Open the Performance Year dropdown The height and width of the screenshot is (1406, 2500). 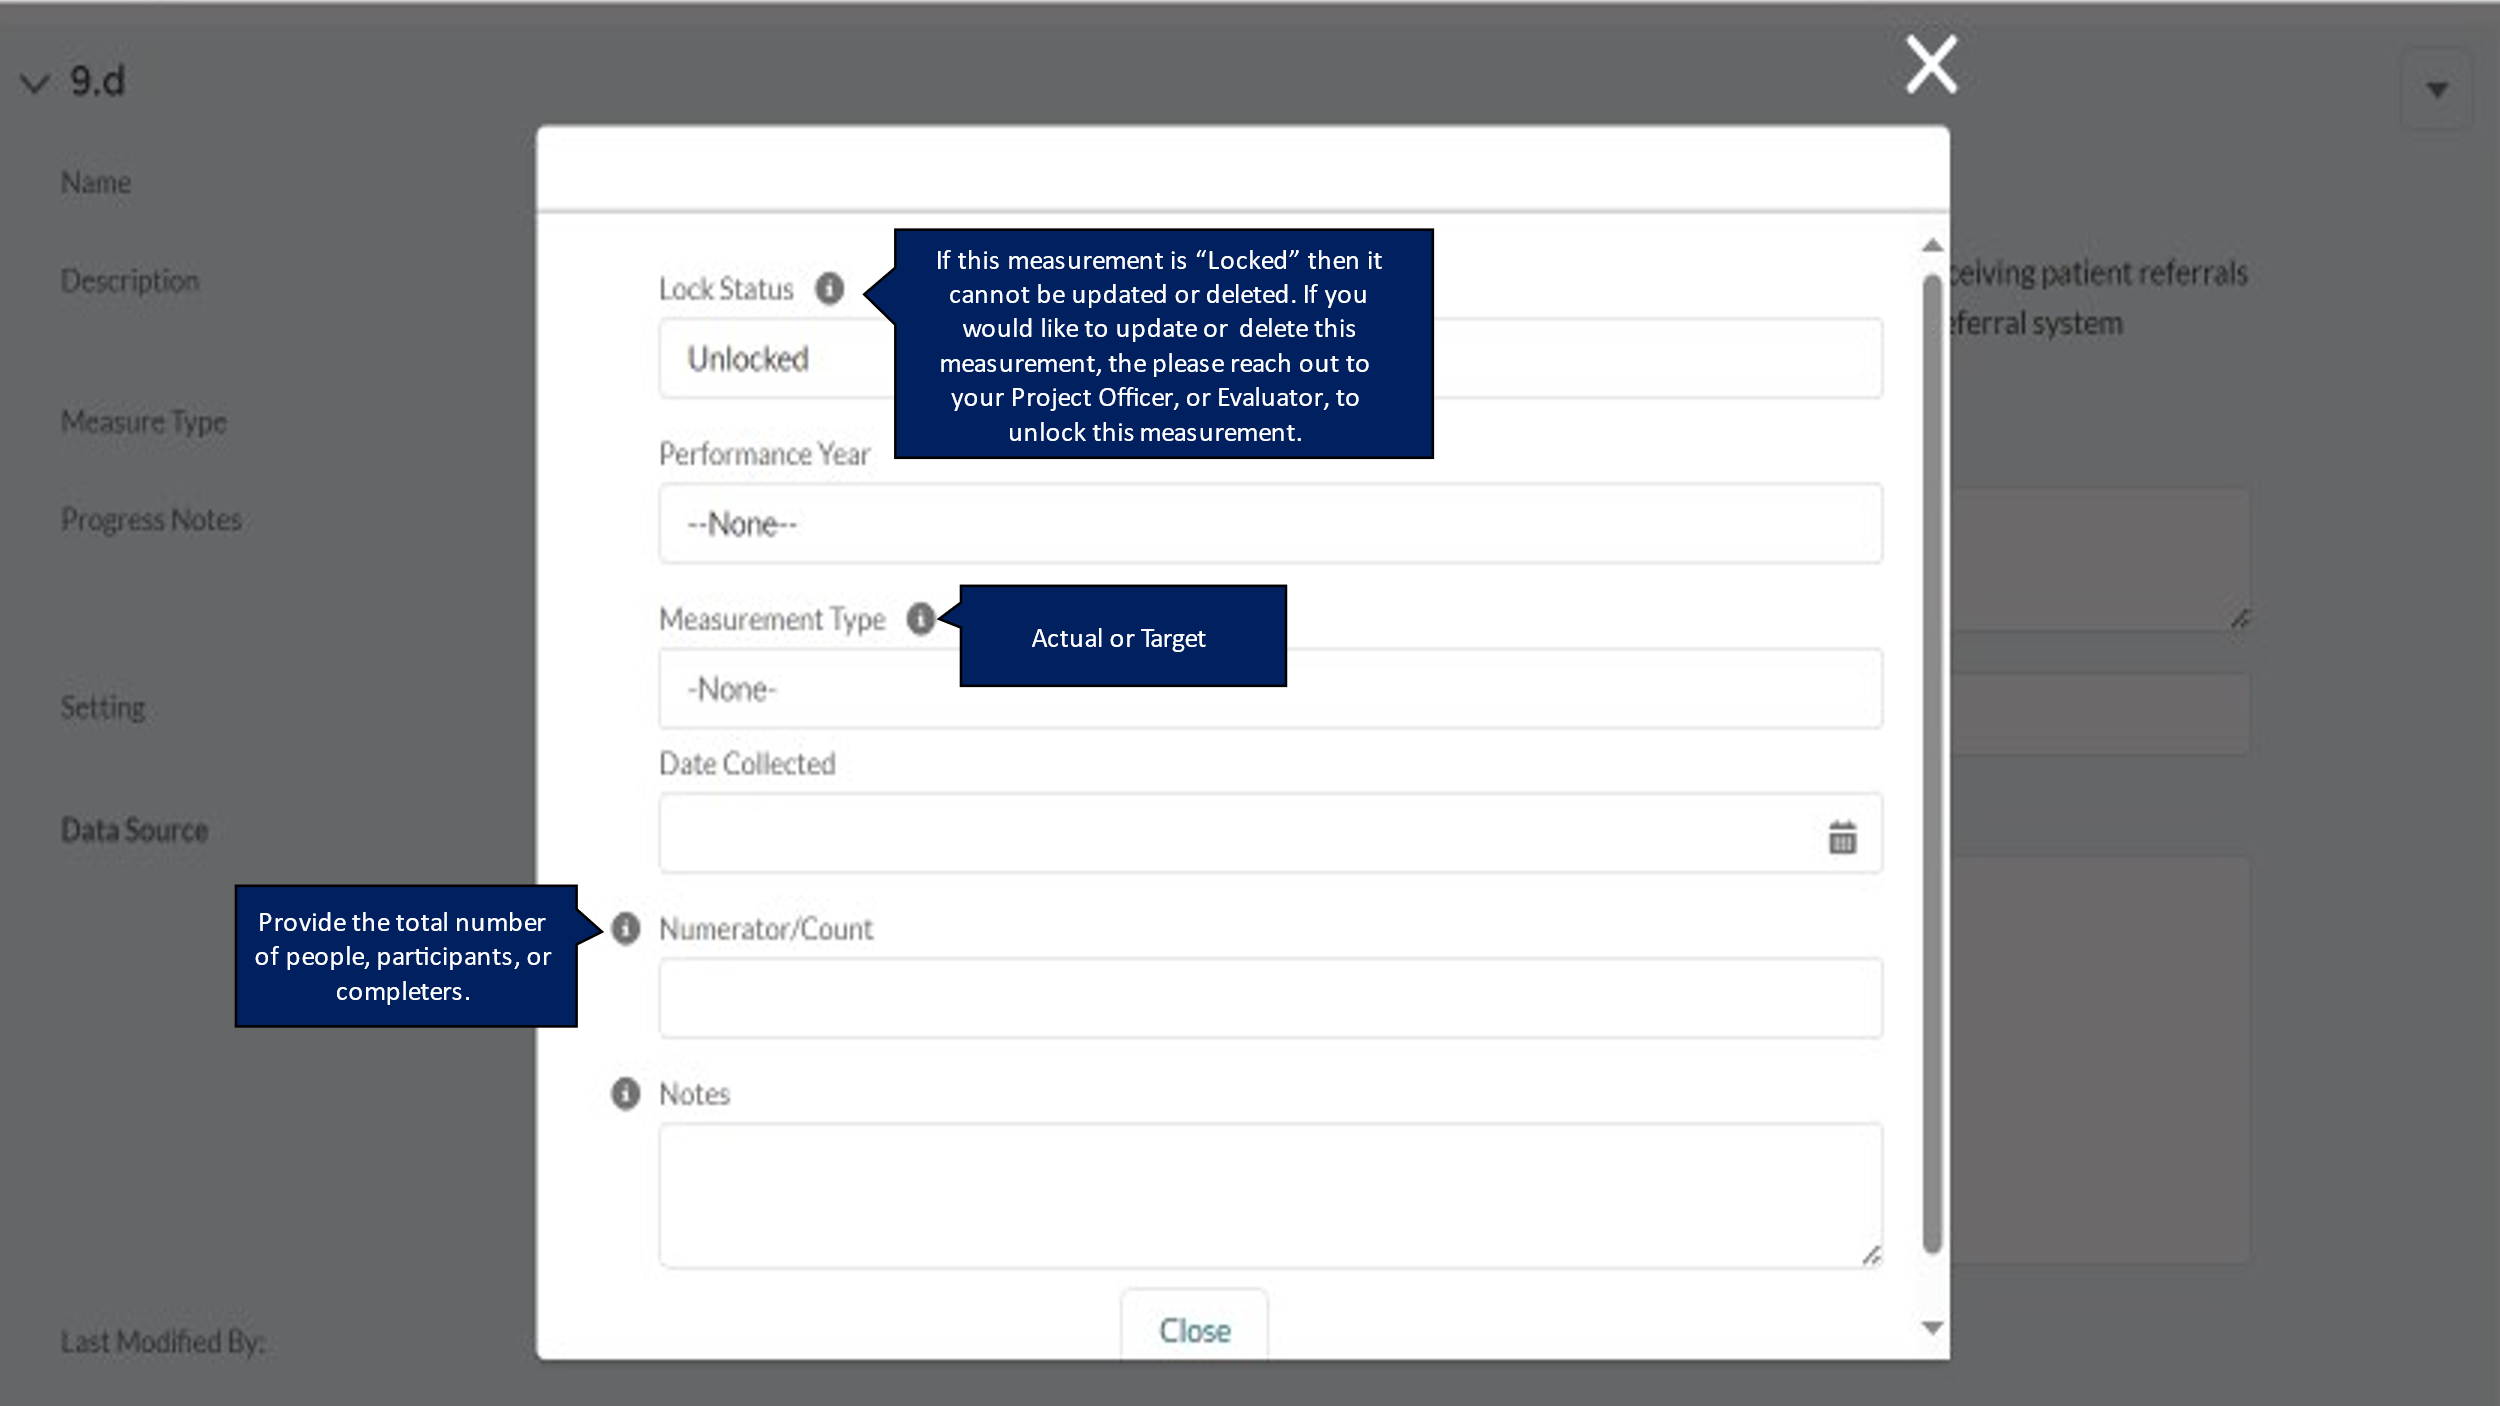(x=1270, y=524)
